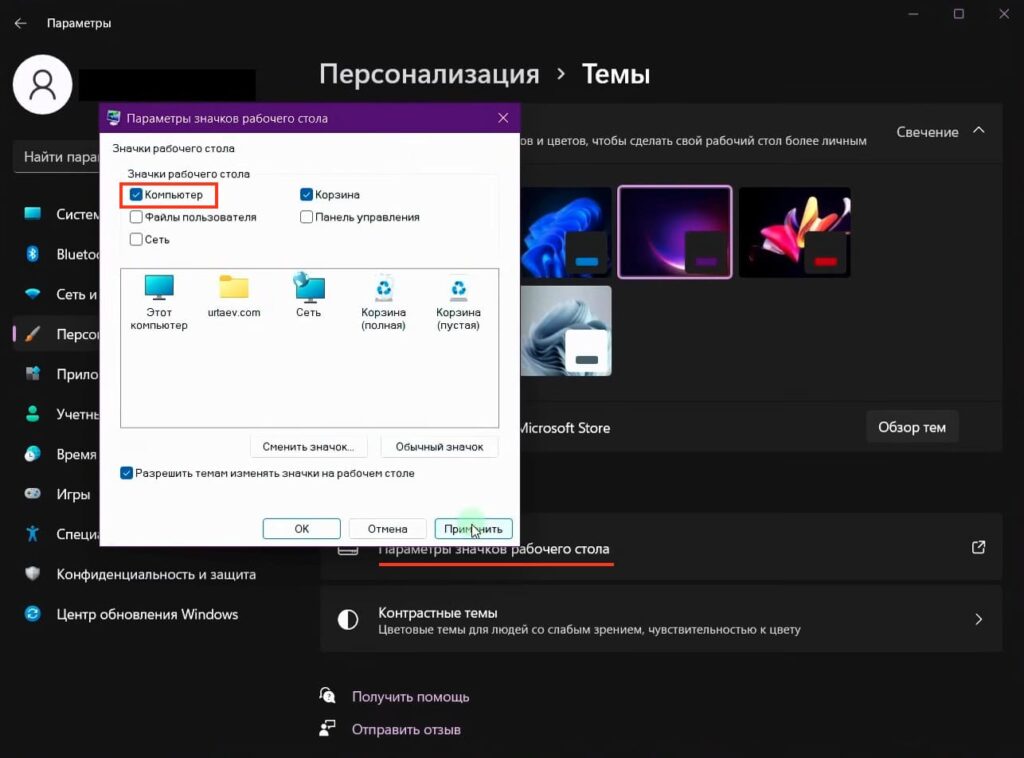The width and height of the screenshot is (1024, 758).
Task: Open 'Конфиденциальность и защита' section
Action: (x=156, y=575)
